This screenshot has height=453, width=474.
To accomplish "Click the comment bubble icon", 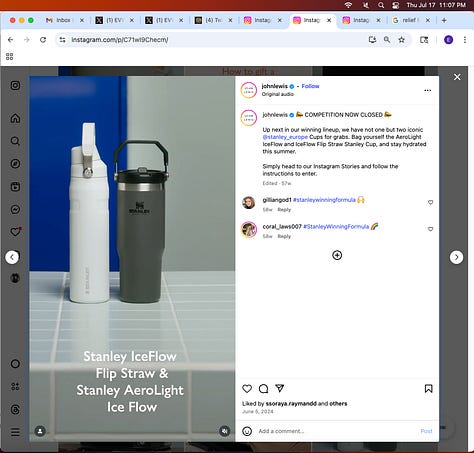I will [x=263, y=389].
